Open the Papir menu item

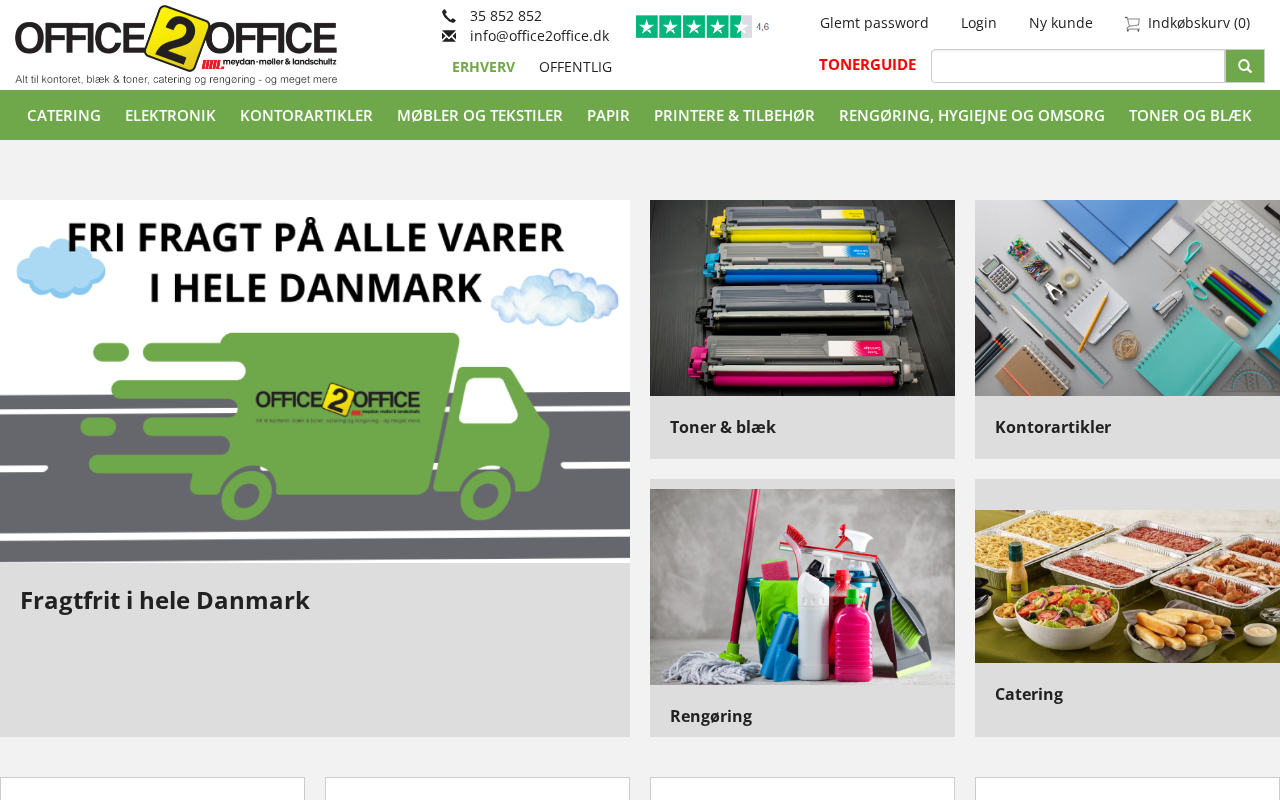[x=608, y=115]
